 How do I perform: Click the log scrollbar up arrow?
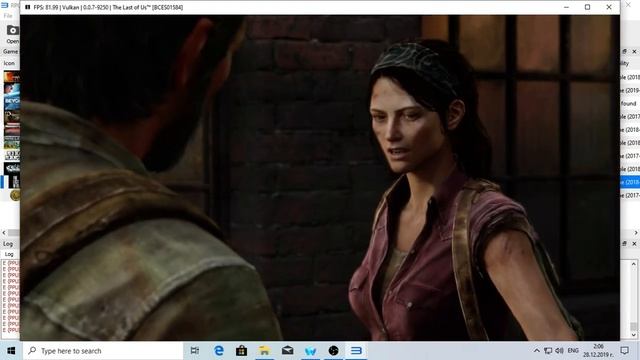point(633,264)
